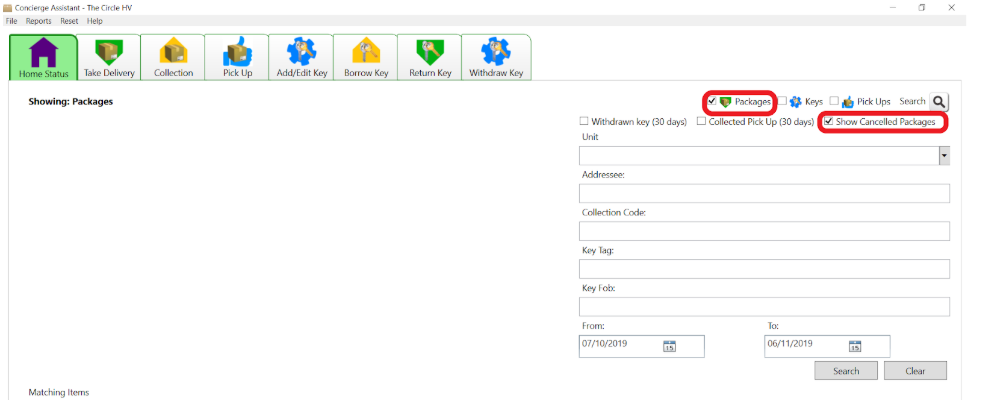Uncheck the Packages checkbox
1006x402 pixels.
tap(712, 101)
